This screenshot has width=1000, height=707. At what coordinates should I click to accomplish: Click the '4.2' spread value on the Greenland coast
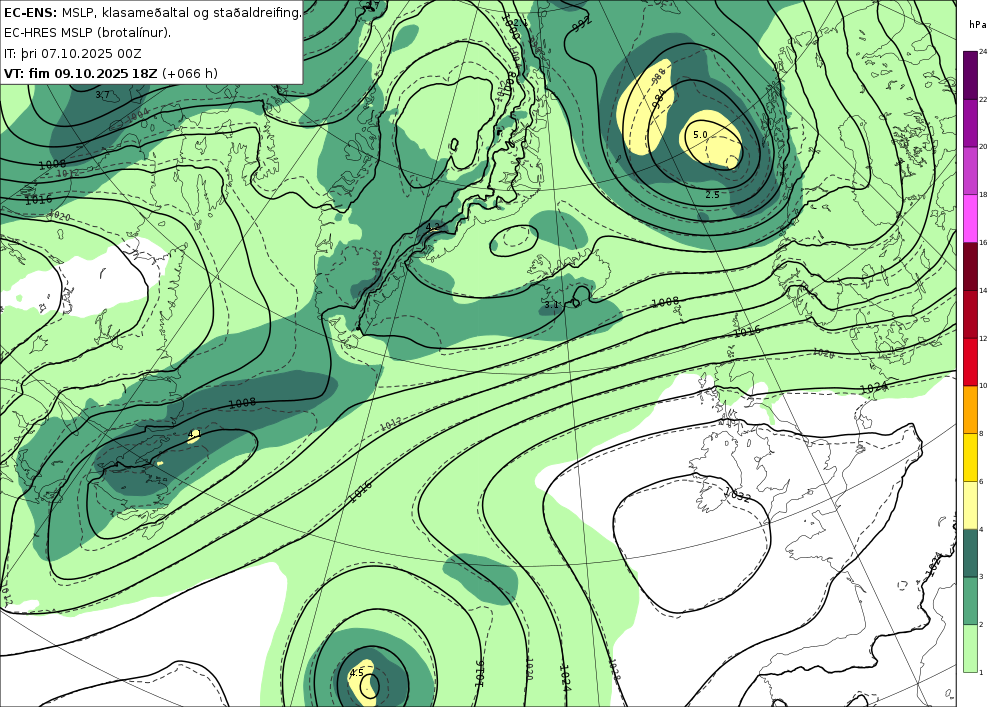pos(432,226)
